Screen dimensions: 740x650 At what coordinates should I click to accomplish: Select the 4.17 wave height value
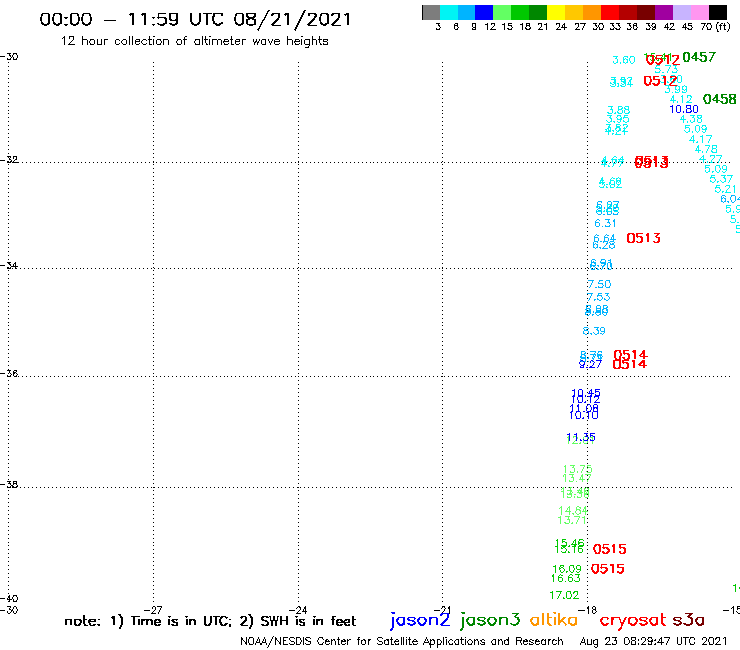pyautogui.click(x=700, y=139)
